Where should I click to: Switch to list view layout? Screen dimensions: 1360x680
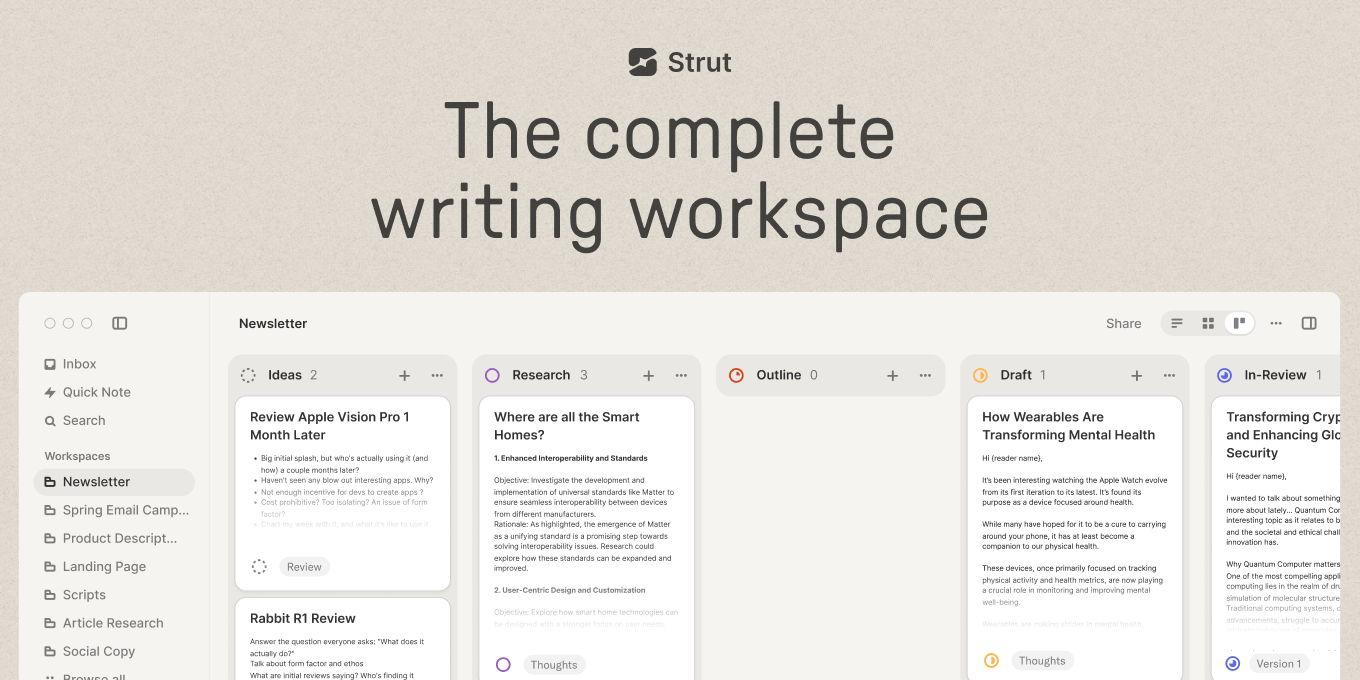click(x=1177, y=323)
